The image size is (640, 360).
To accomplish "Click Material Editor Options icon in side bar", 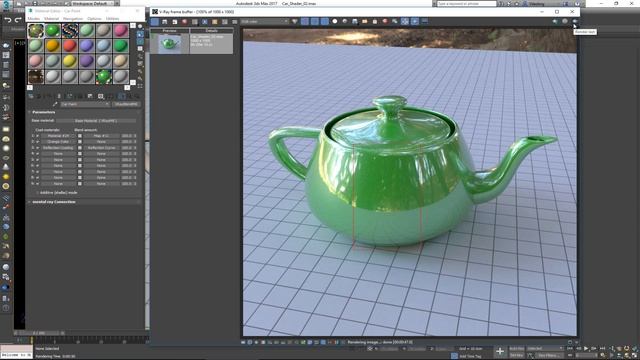I will (140, 71).
